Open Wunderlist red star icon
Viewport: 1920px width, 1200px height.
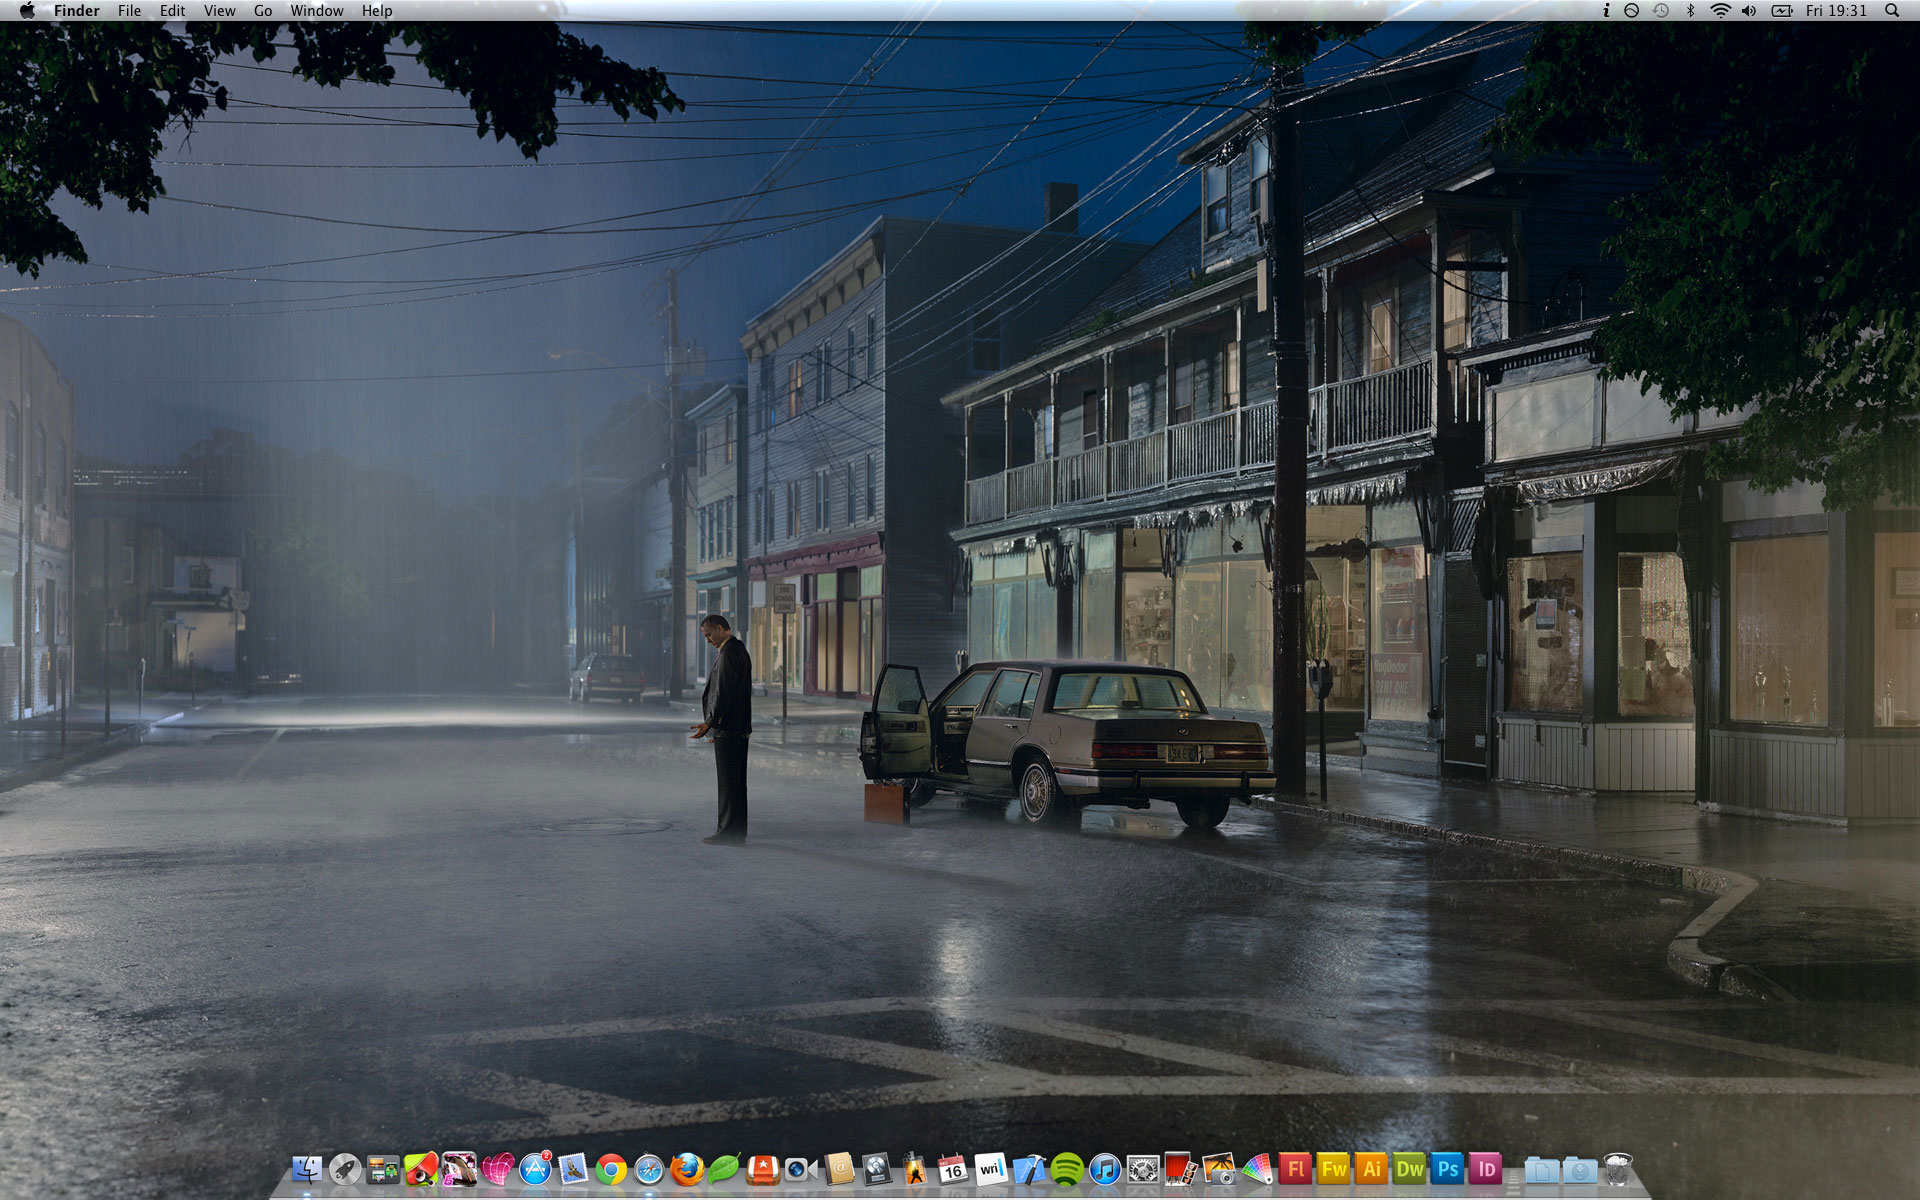coord(762,1168)
